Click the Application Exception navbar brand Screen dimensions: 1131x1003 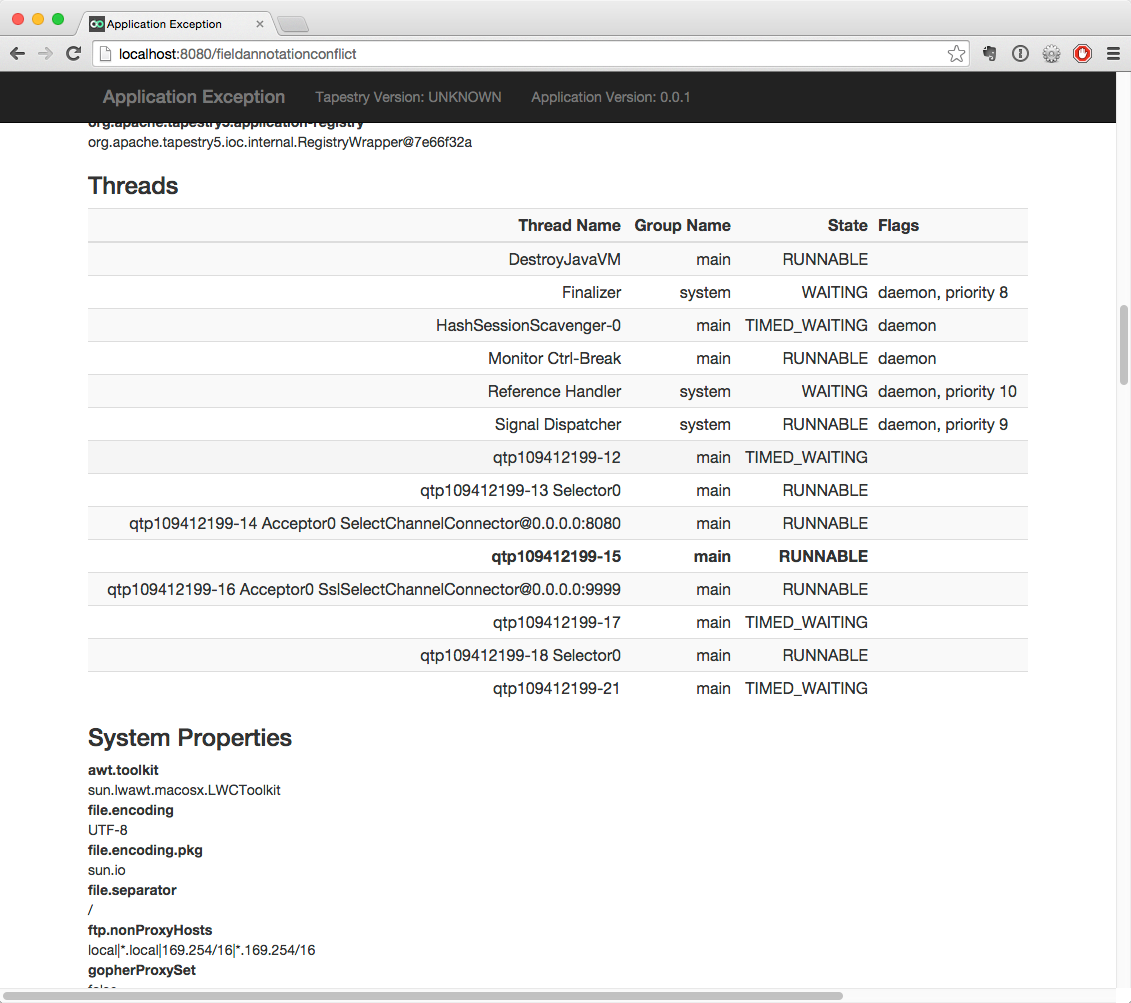[x=194, y=97]
